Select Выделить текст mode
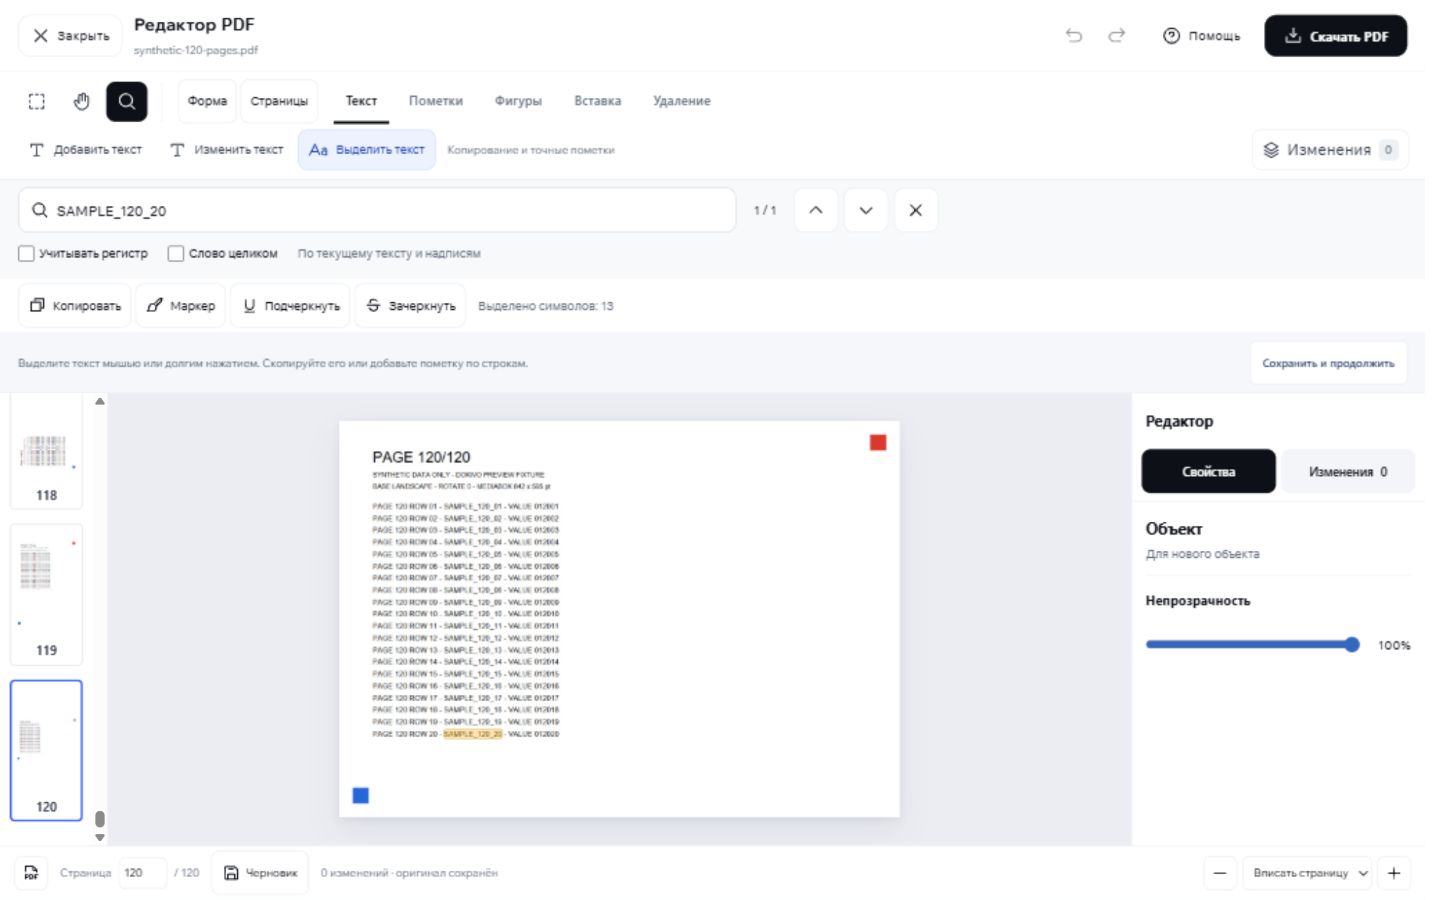This screenshot has width=1440, height=900. [367, 150]
